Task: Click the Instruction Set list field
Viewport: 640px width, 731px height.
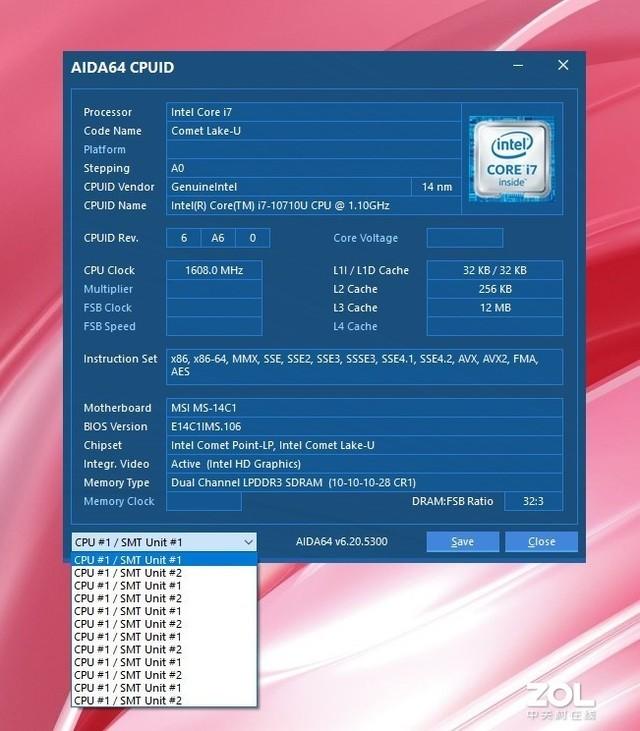Action: click(x=364, y=367)
